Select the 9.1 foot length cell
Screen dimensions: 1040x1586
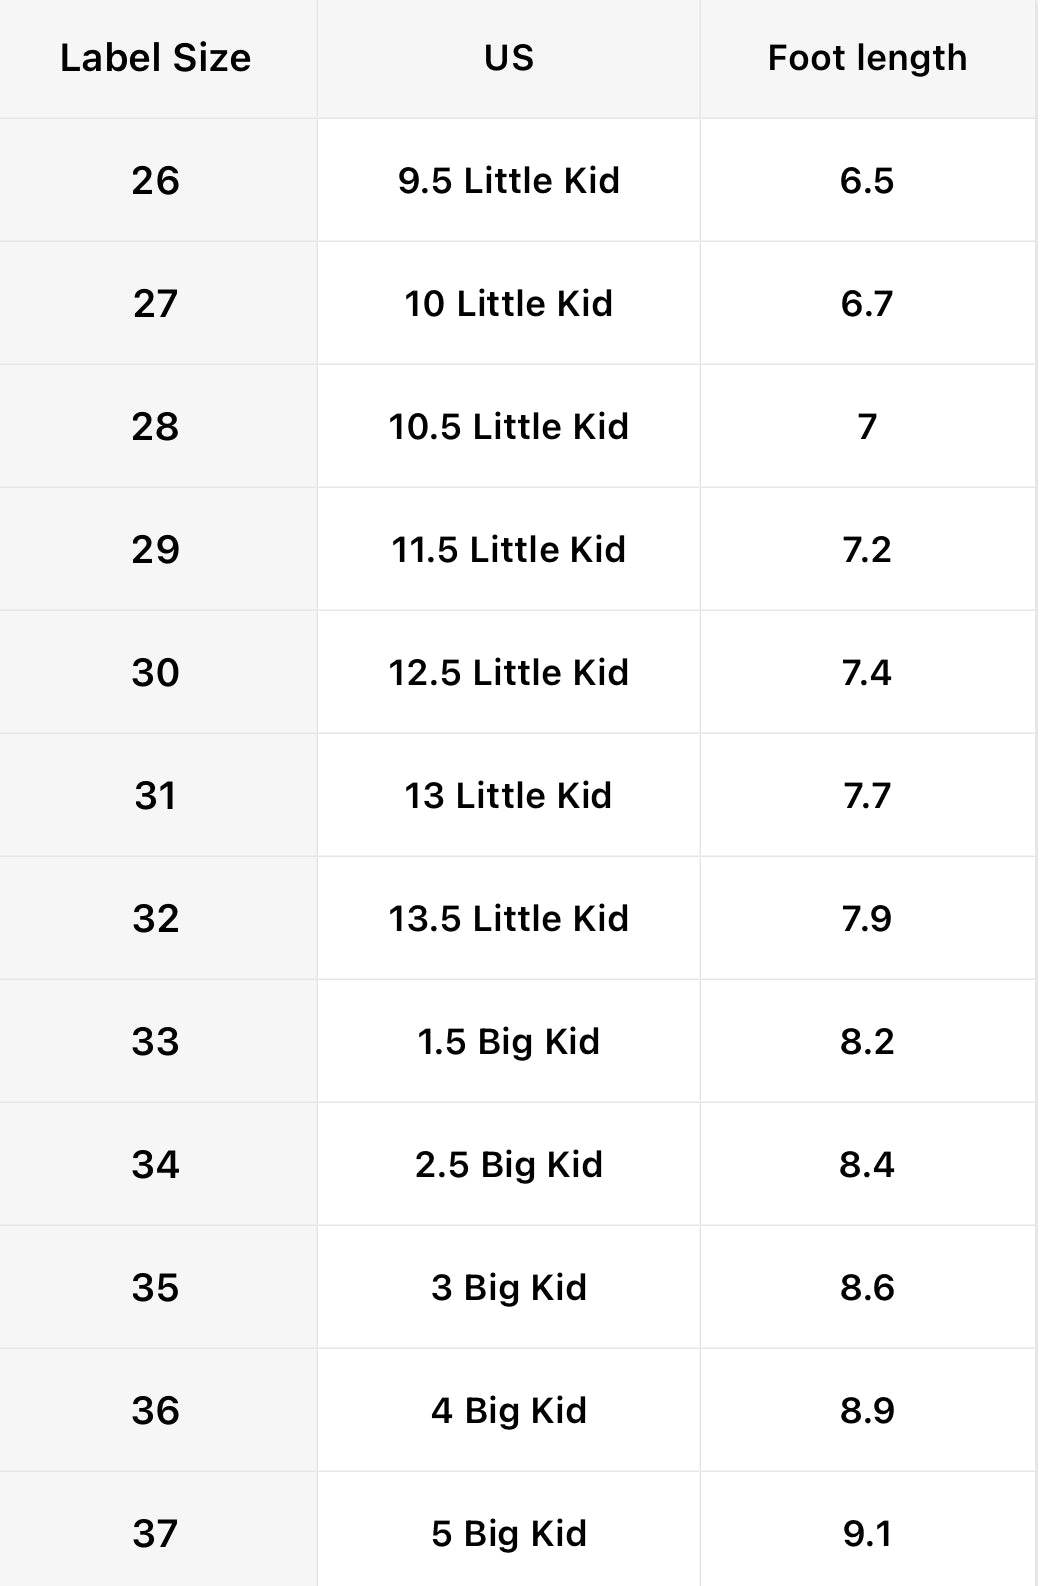click(x=867, y=1534)
